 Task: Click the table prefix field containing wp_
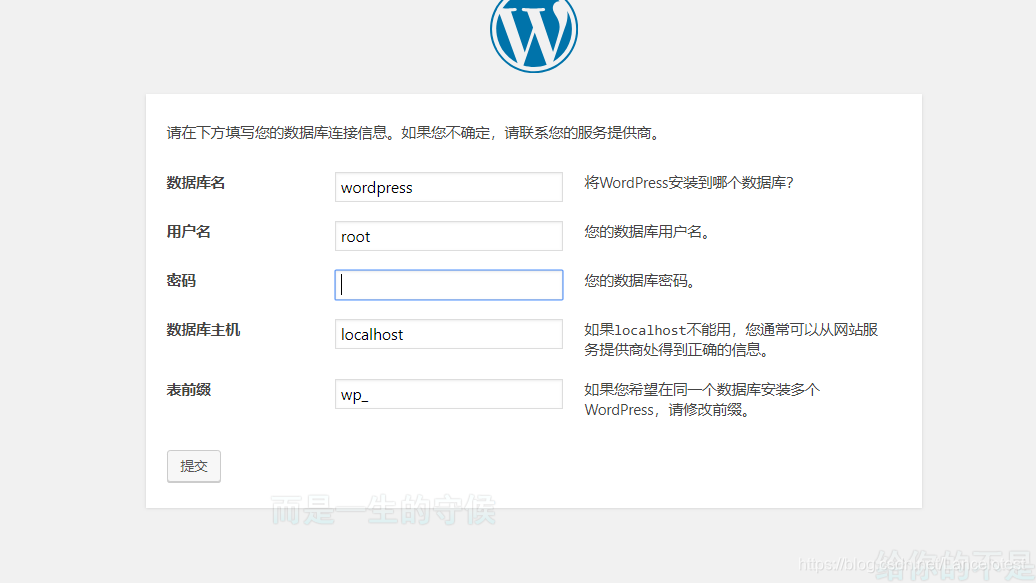449,394
